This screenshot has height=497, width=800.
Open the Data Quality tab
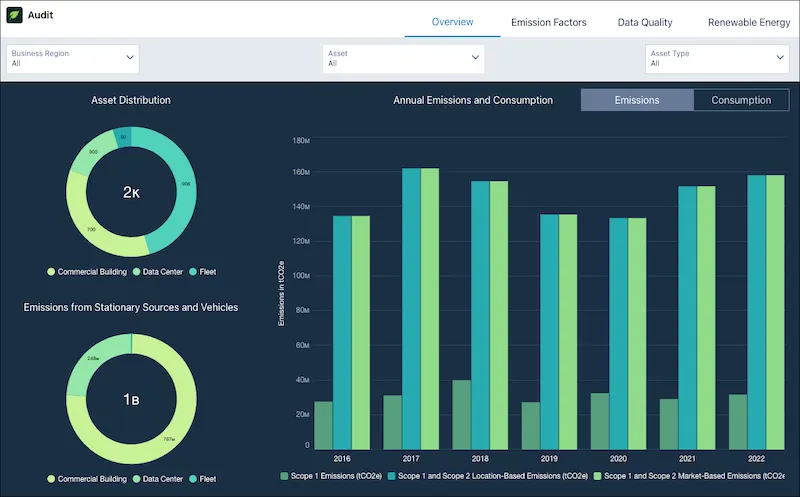coord(645,22)
